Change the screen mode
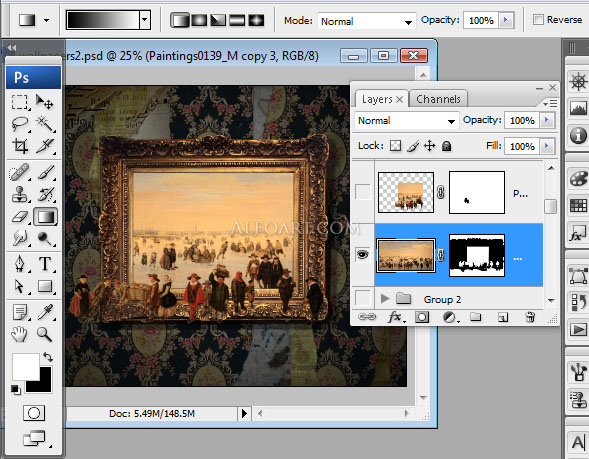 point(34,438)
